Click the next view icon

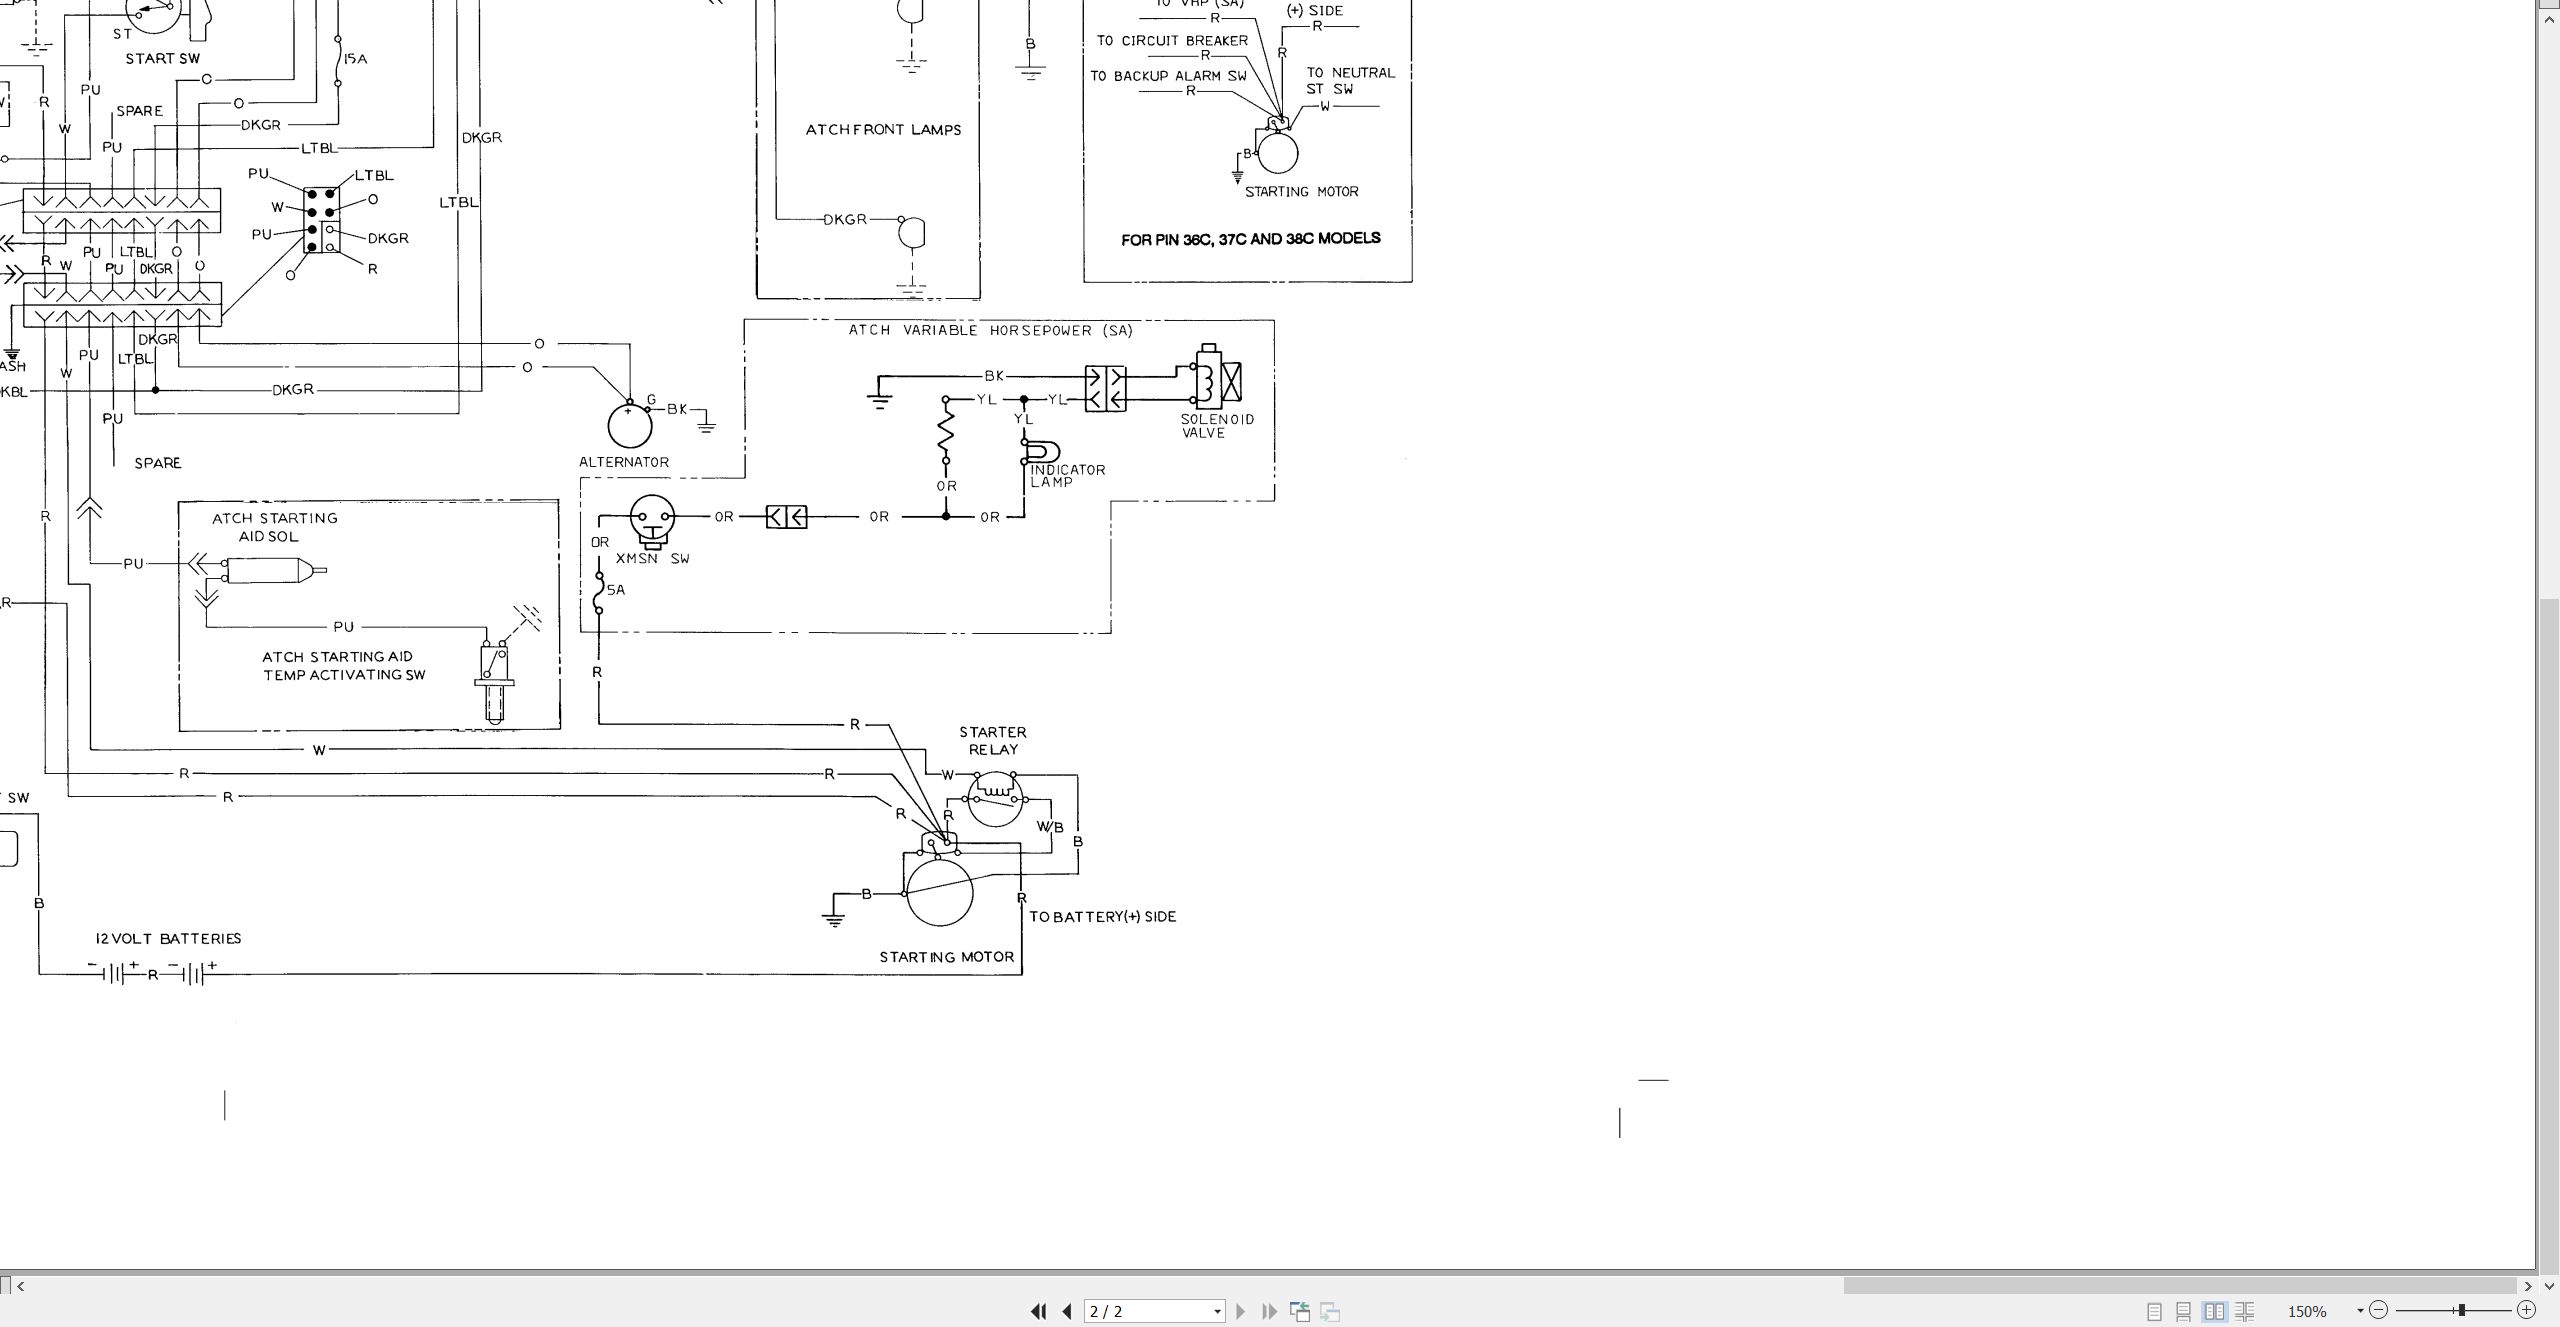click(1330, 1311)
